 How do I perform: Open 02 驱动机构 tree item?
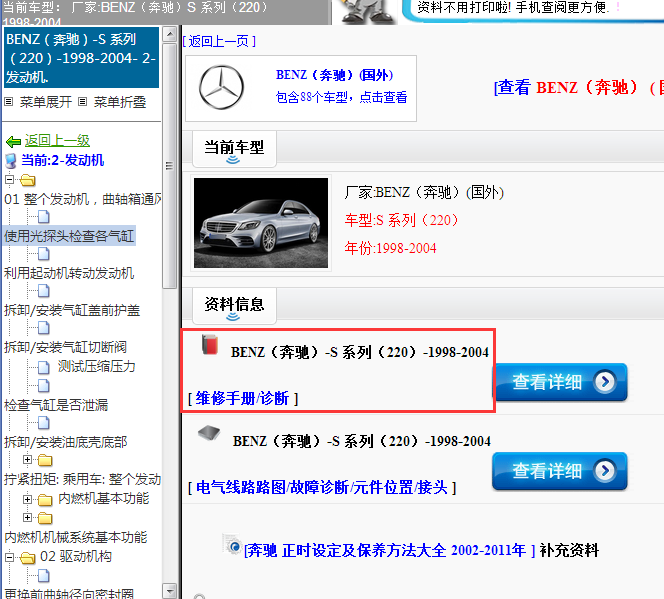pos(76,556)
